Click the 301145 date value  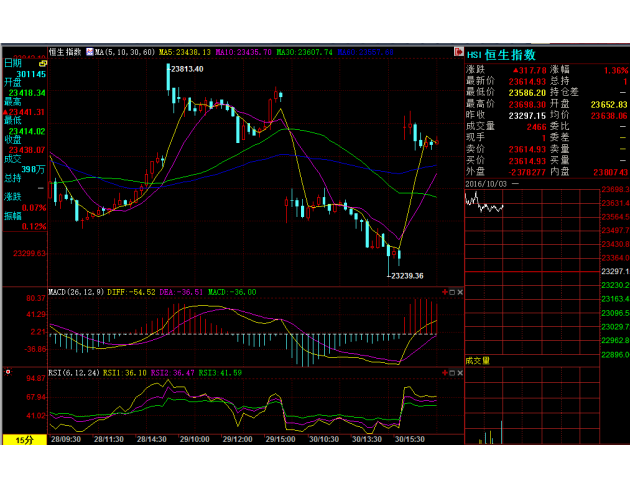tap(31, 74)
